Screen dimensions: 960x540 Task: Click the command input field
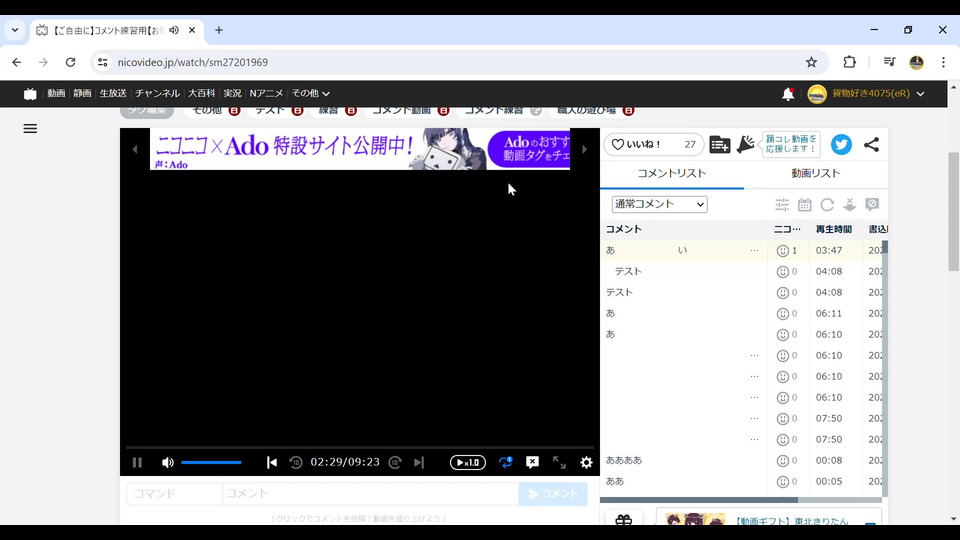pyautogui.click(x=174, y=493)
